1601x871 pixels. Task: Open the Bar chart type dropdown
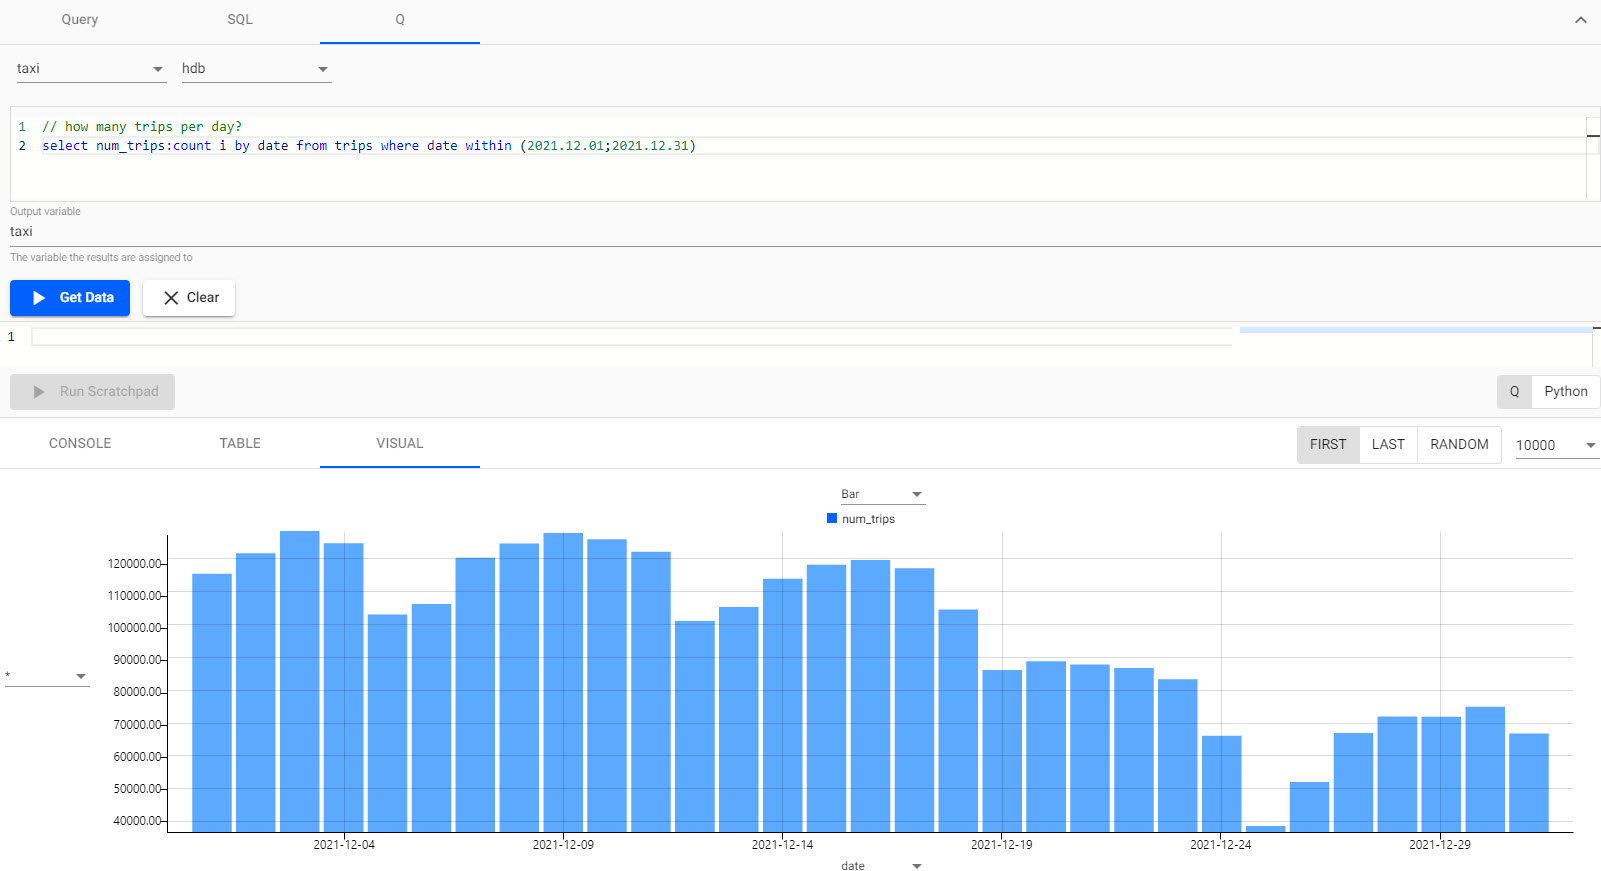click(882, 494)
